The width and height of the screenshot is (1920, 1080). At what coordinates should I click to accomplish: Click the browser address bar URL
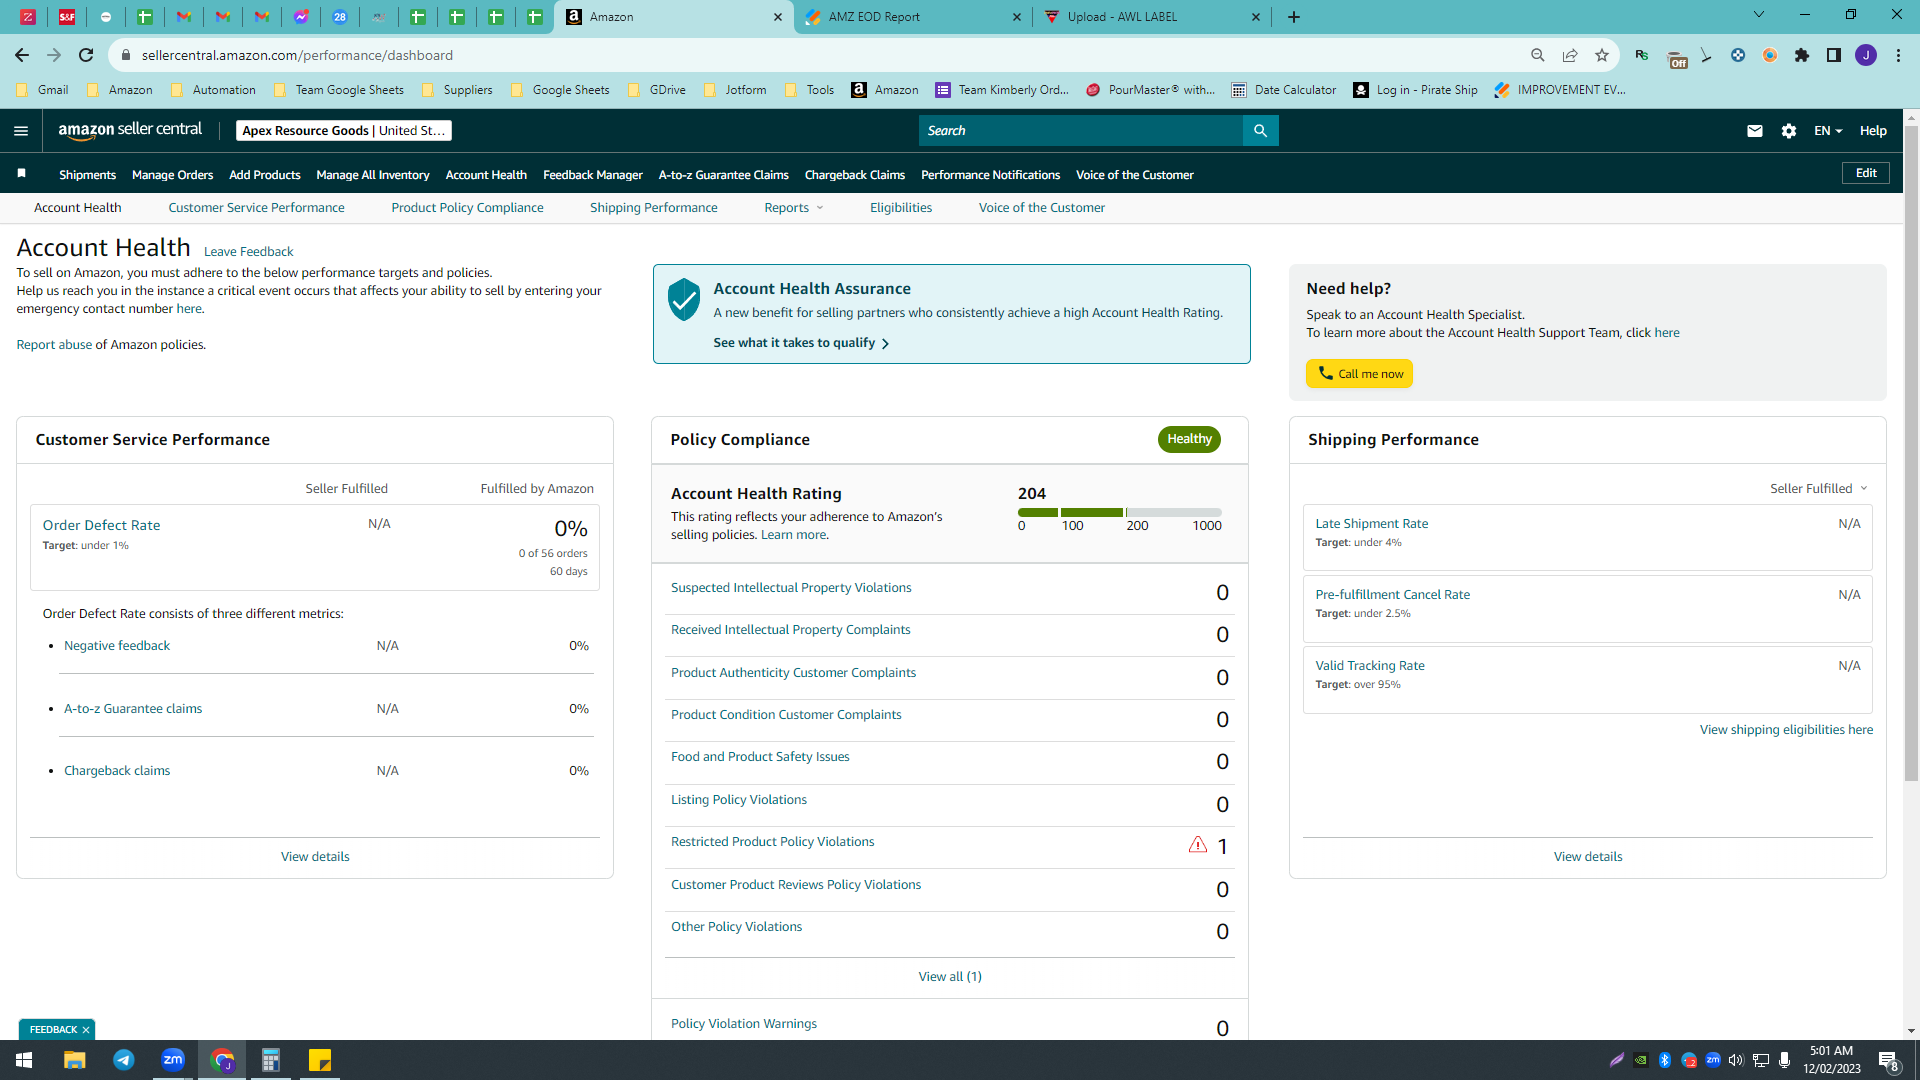[x=297, y=55]
